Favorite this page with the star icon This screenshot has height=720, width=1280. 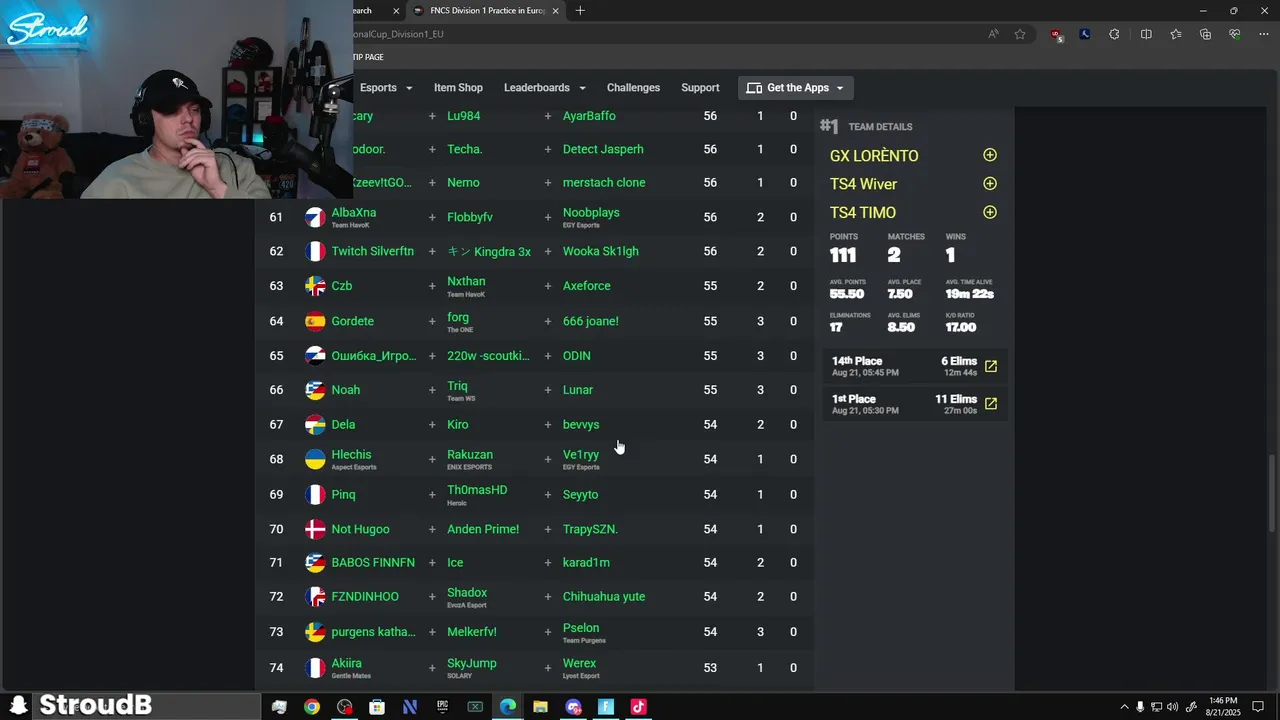[x=1020, y=34]
